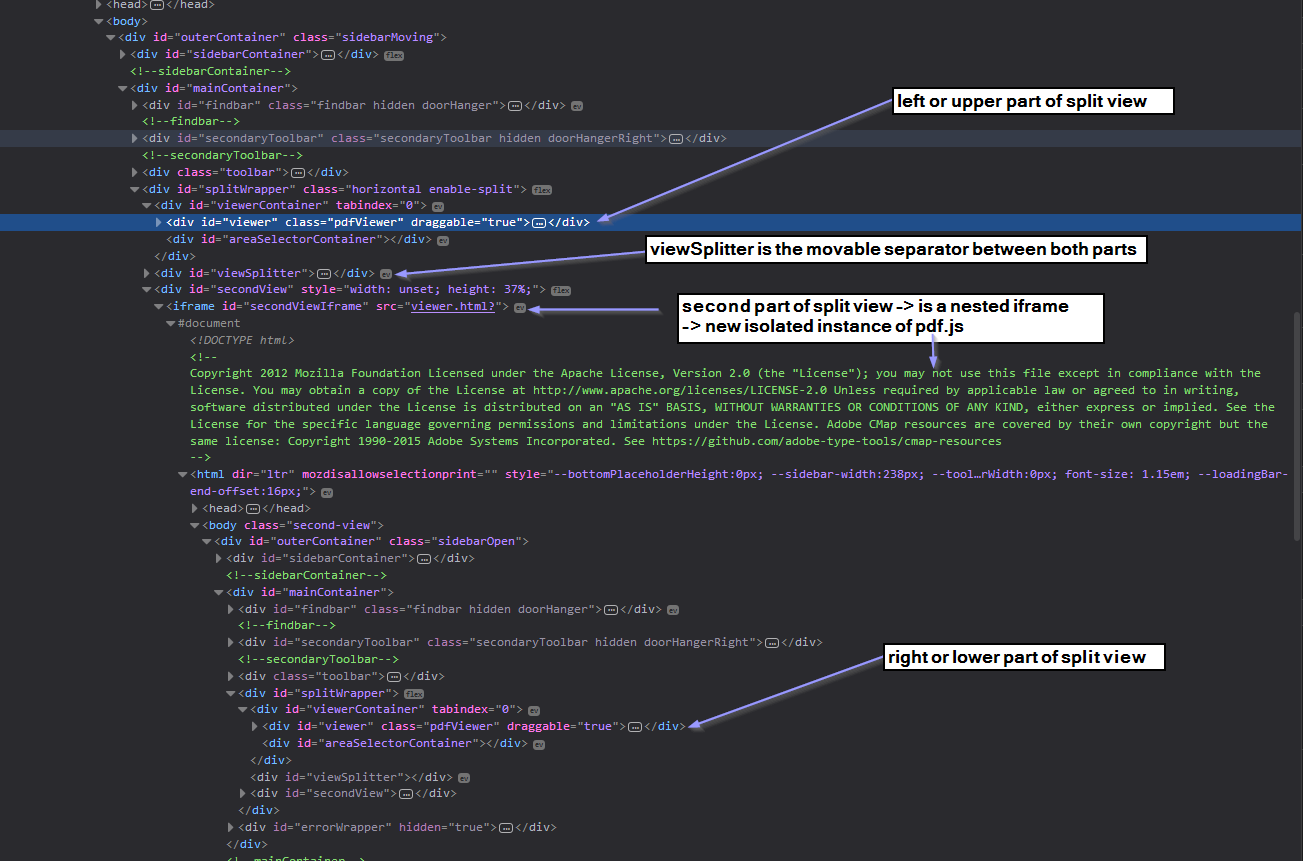Click event badge beside top-level areaSelectorContainer div
The height and width of the screenshot is (861, 1303).
pyautogui.click(x=443, y=240)
